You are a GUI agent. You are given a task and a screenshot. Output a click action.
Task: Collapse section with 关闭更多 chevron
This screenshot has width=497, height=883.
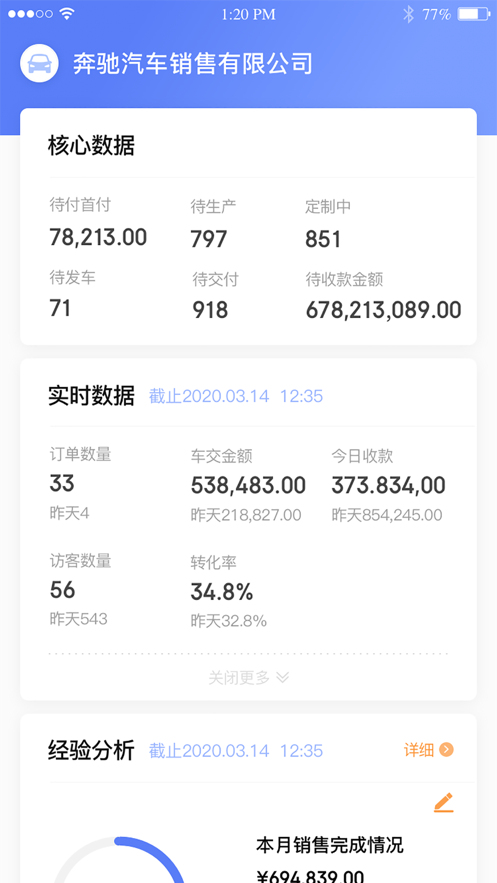pos(249,677)
